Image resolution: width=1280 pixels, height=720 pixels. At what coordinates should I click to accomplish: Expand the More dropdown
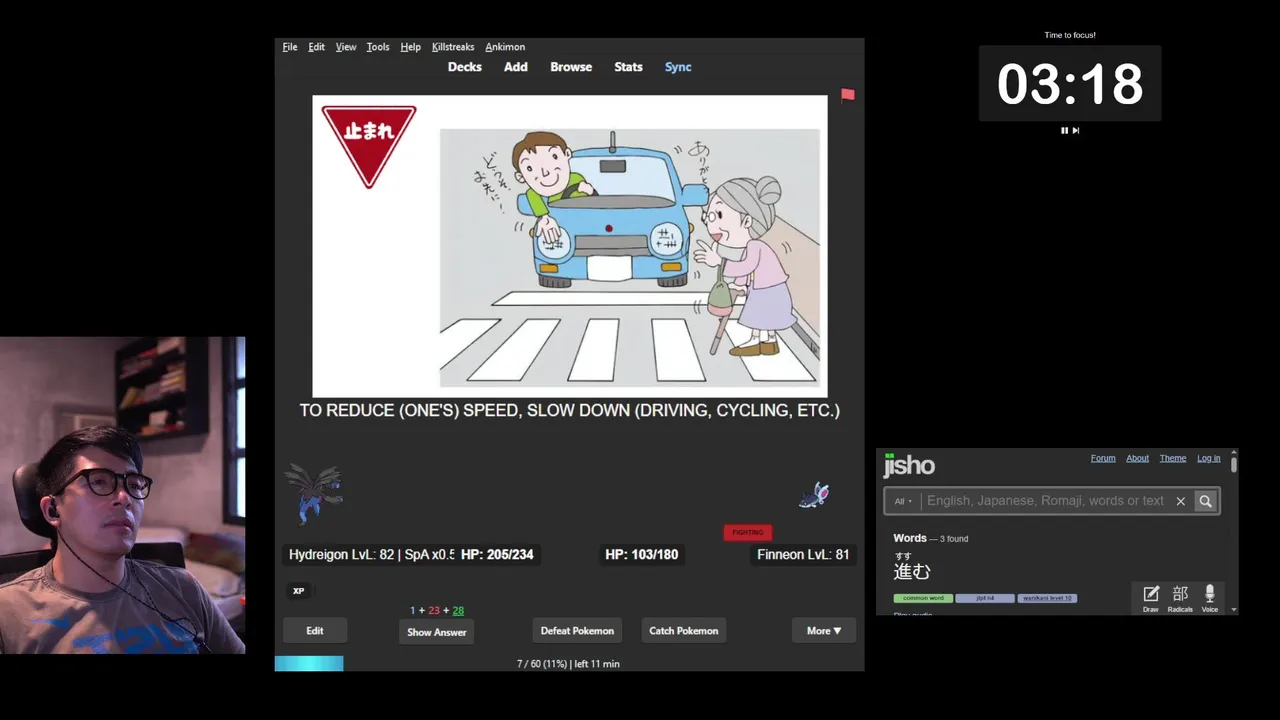[824, 631]
